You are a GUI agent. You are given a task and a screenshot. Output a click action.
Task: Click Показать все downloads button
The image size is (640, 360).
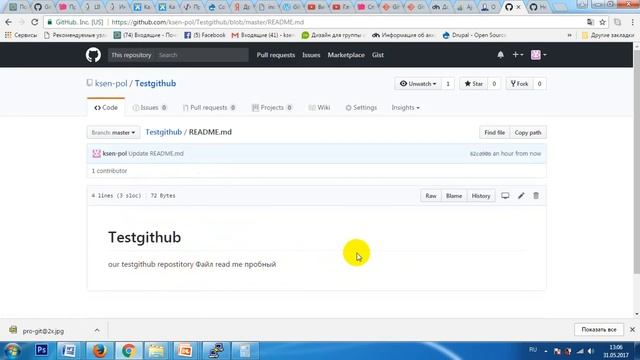[x=599, y=329]
